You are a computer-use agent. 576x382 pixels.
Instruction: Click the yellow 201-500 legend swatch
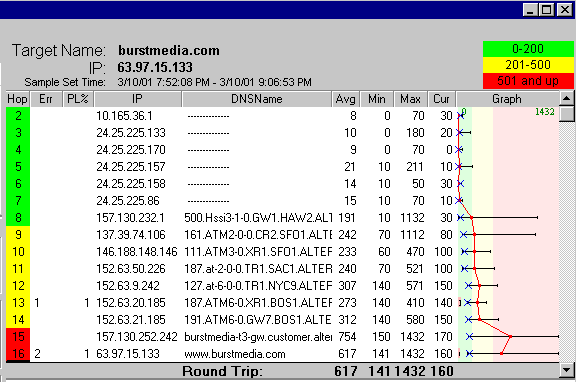click(x=528, y=65)
